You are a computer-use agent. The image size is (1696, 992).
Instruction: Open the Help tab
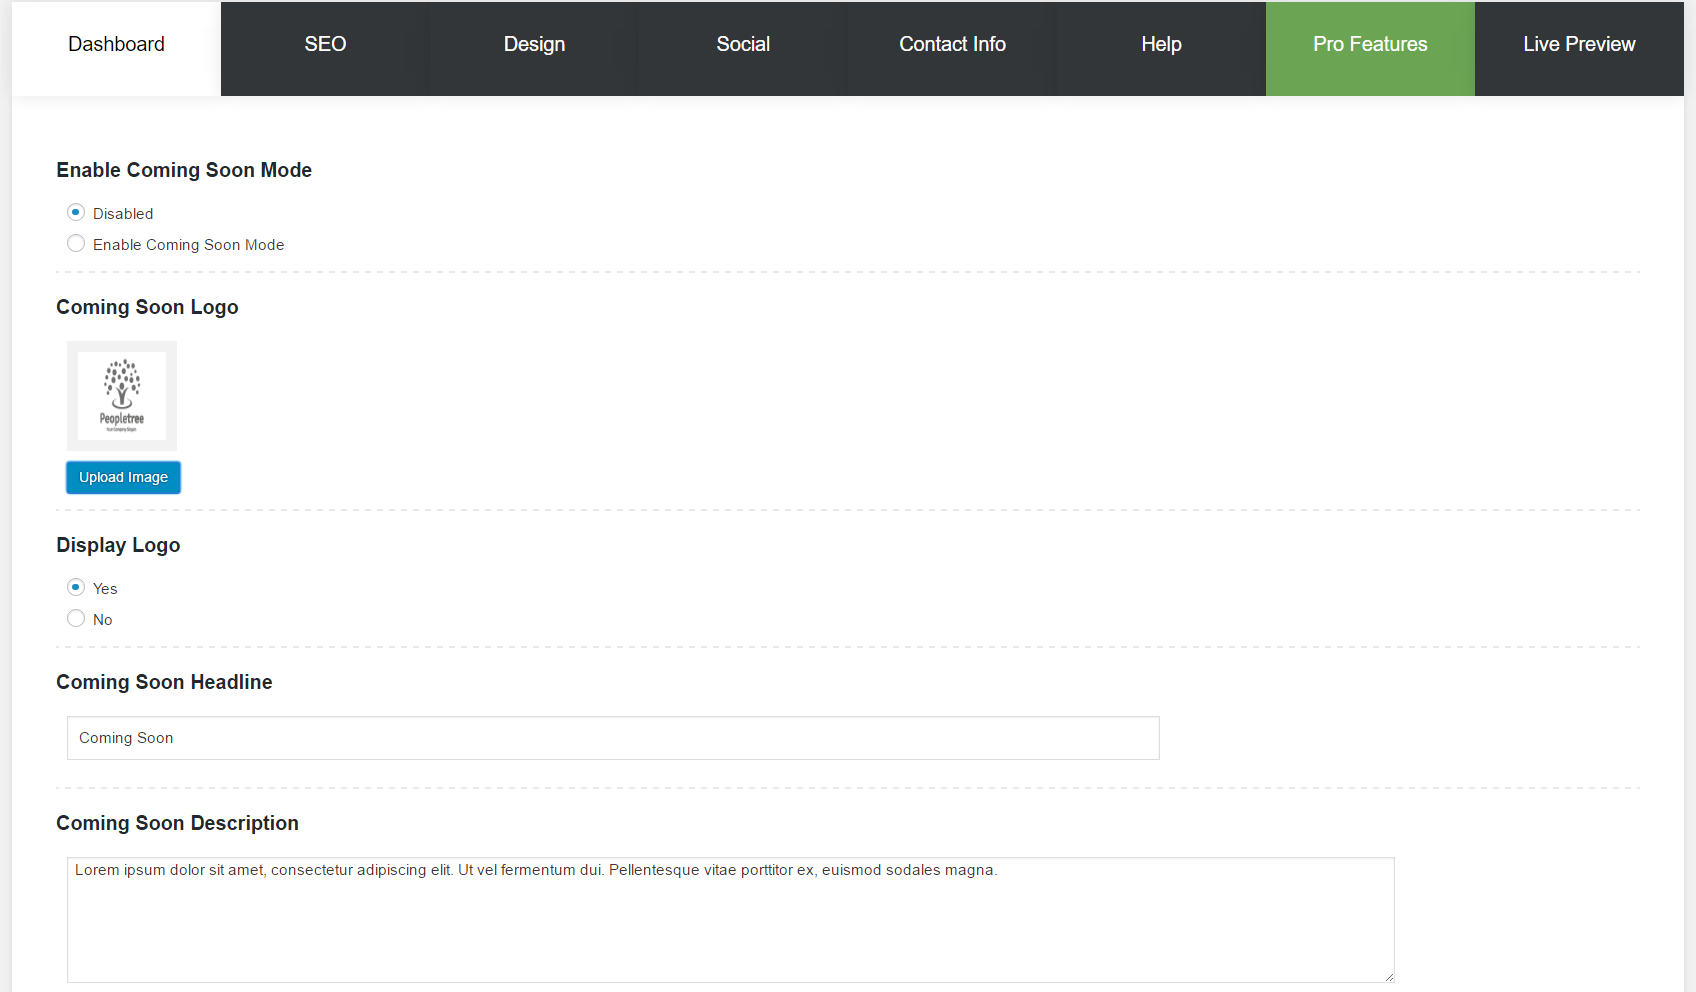(1161, 48)
